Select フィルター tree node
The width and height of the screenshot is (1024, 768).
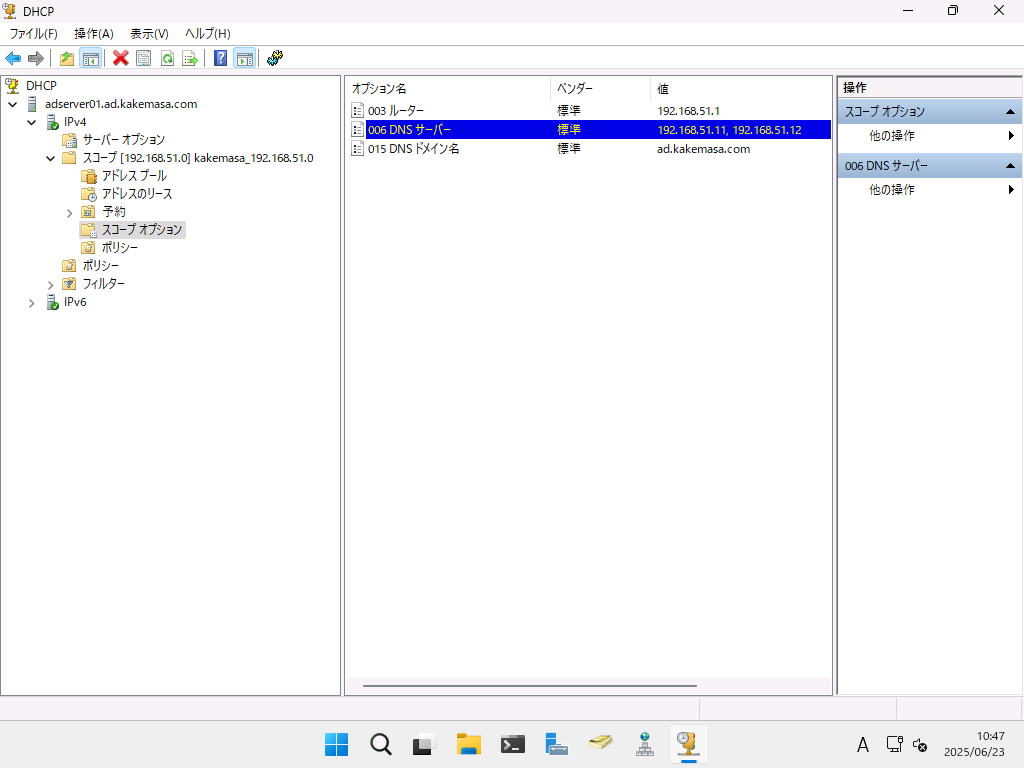(x=103, y=284)
